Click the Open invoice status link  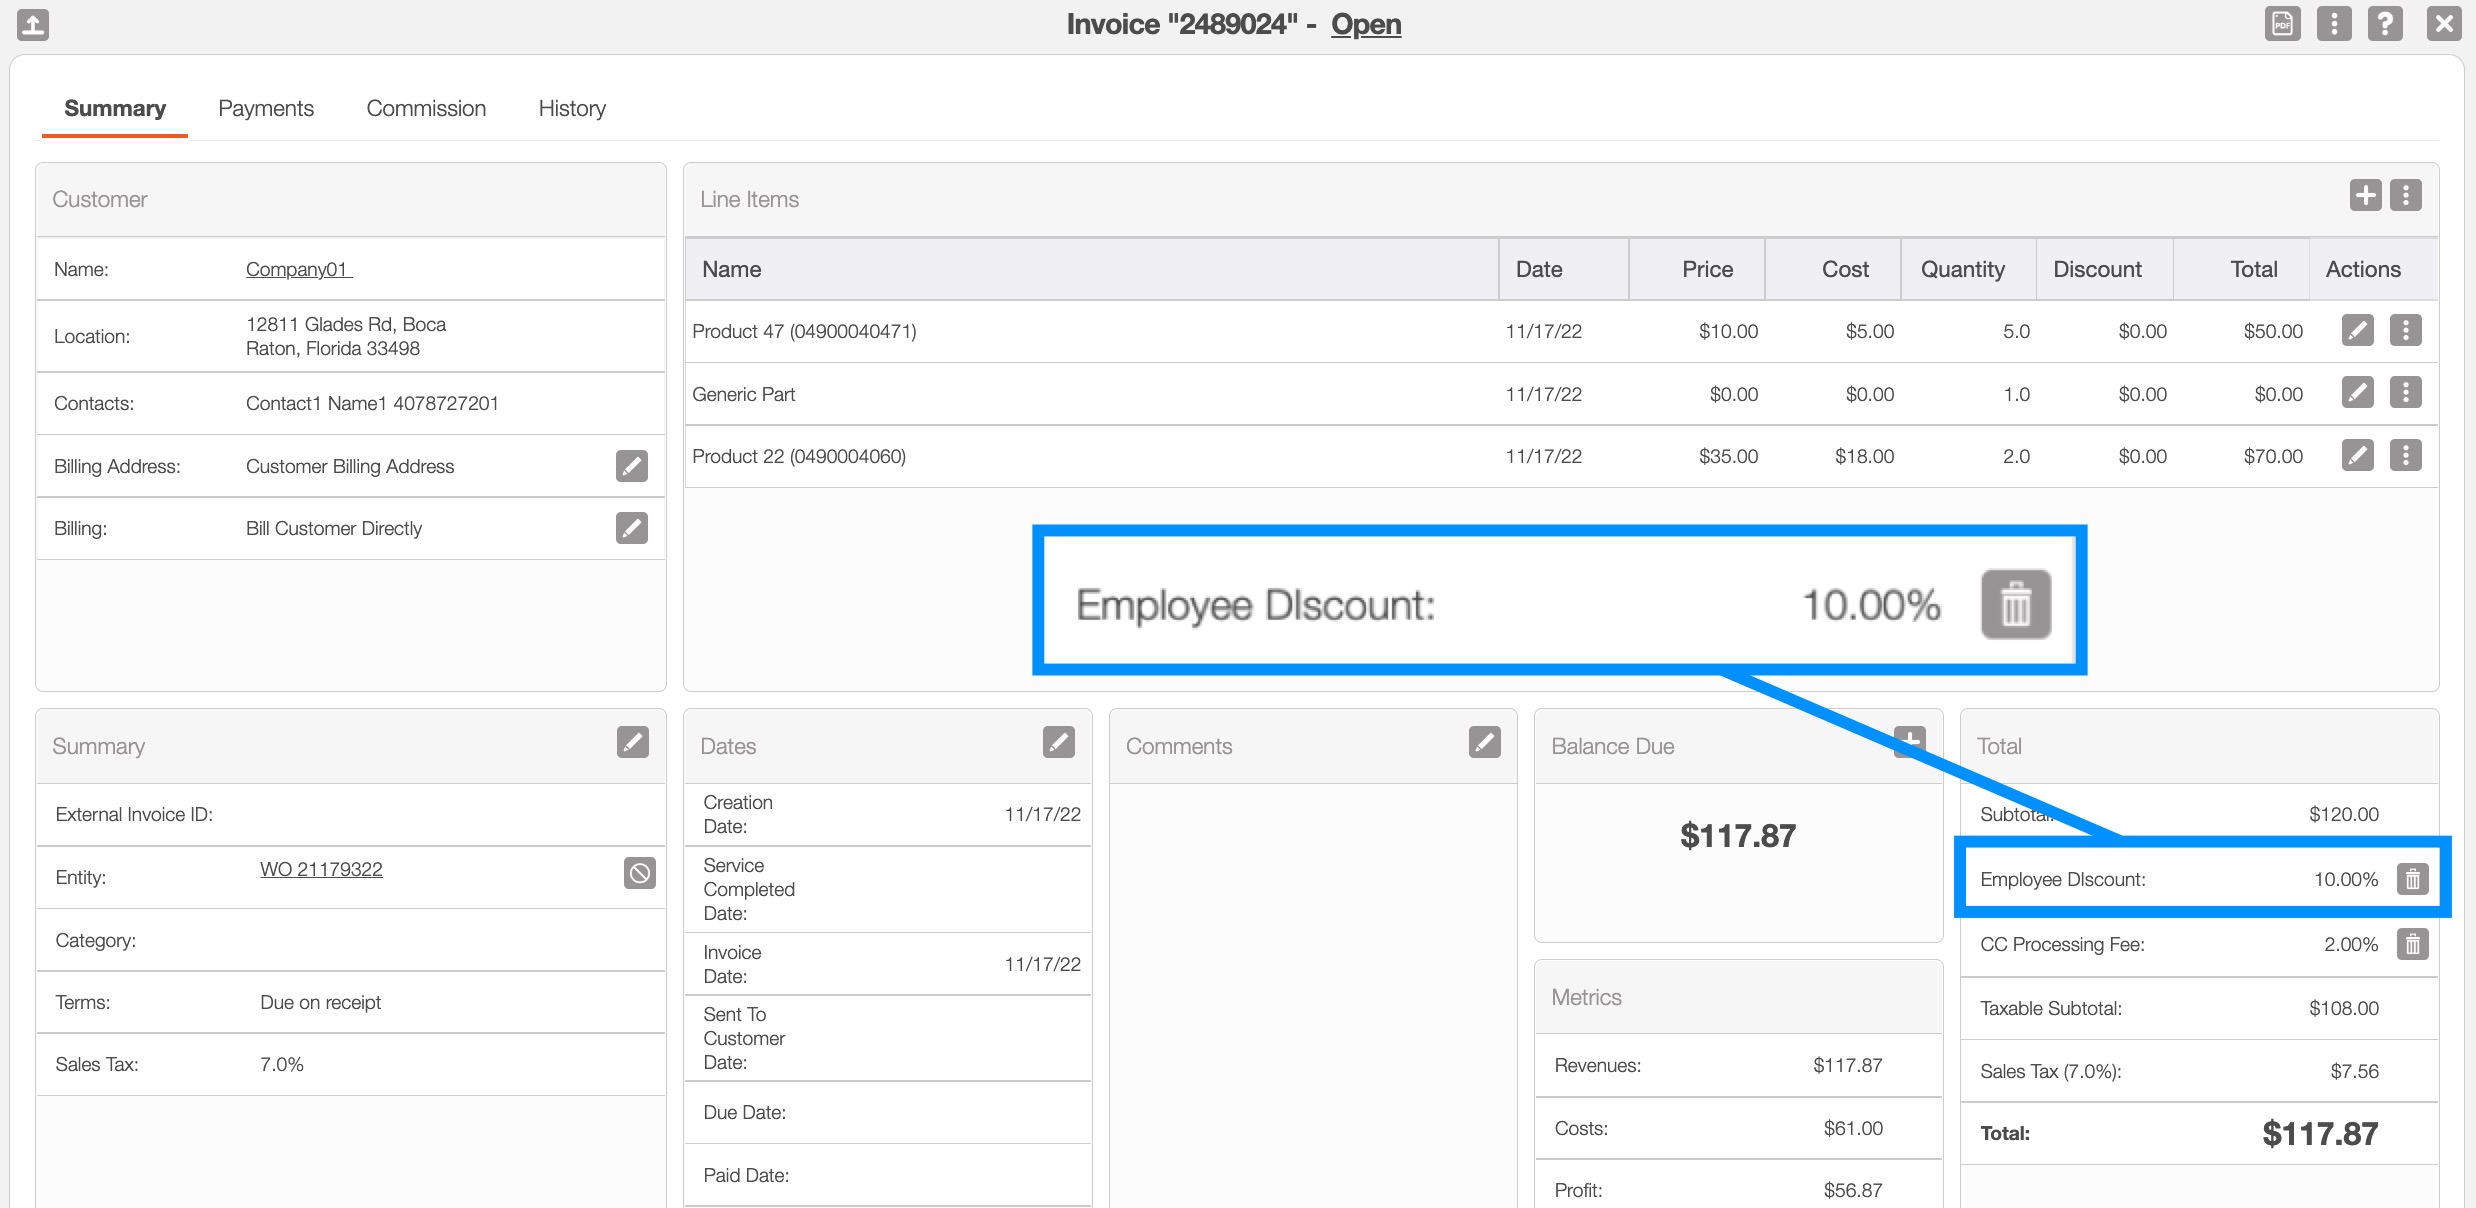point(1365,24)
